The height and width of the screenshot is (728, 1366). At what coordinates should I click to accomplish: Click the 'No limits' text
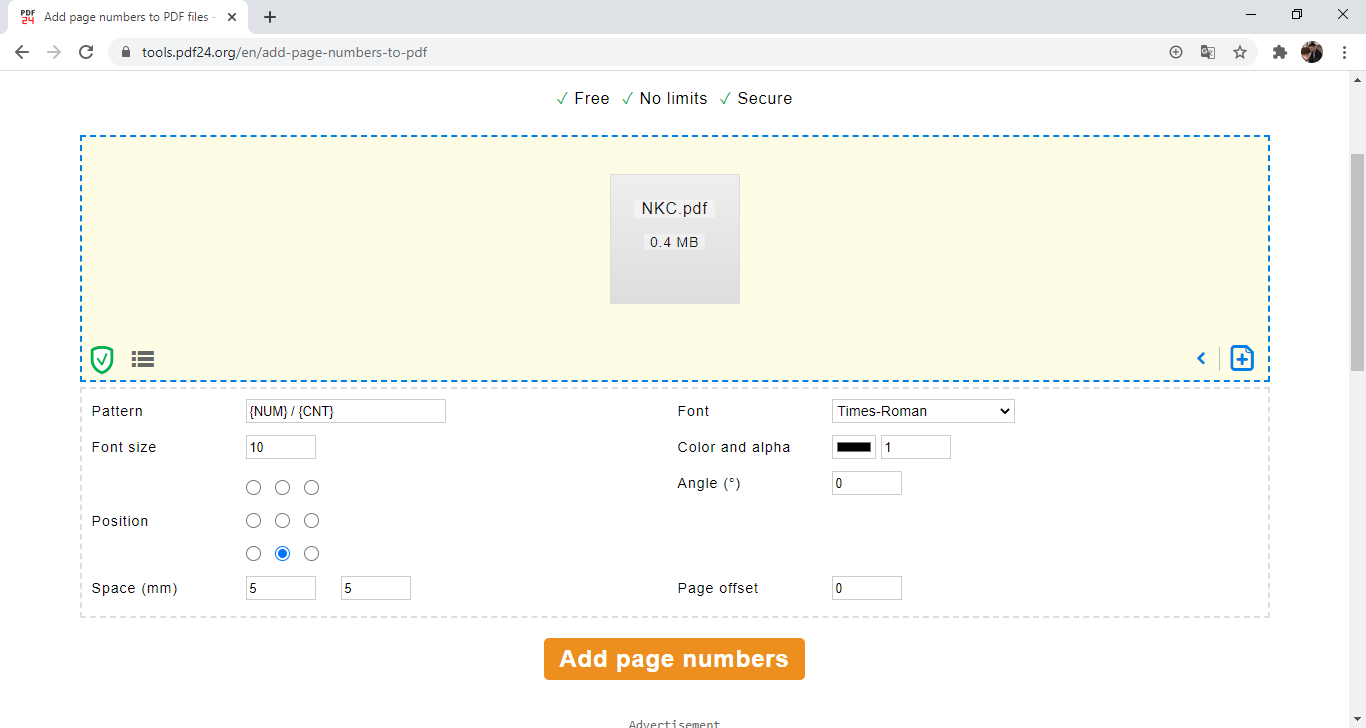coord(673,98)
